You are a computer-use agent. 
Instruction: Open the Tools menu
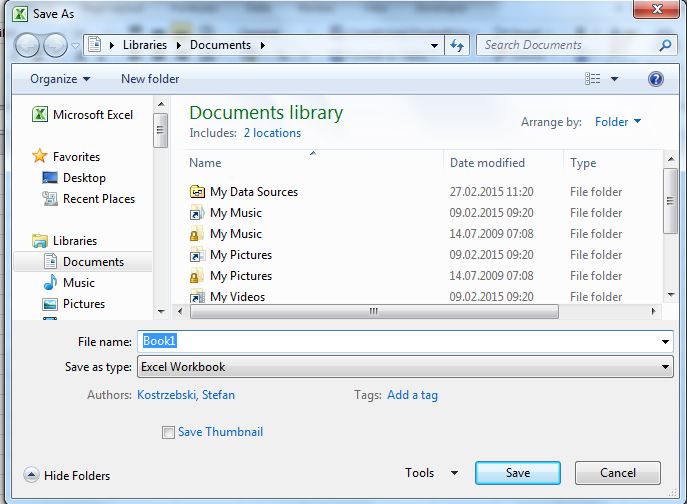(431, 473)
